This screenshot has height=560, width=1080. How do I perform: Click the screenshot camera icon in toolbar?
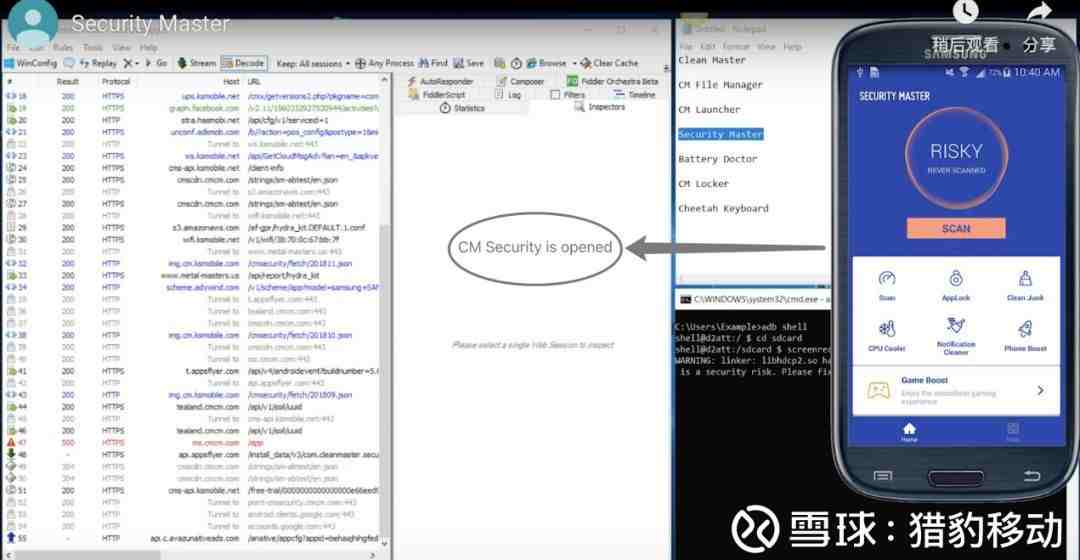point(499,63)
